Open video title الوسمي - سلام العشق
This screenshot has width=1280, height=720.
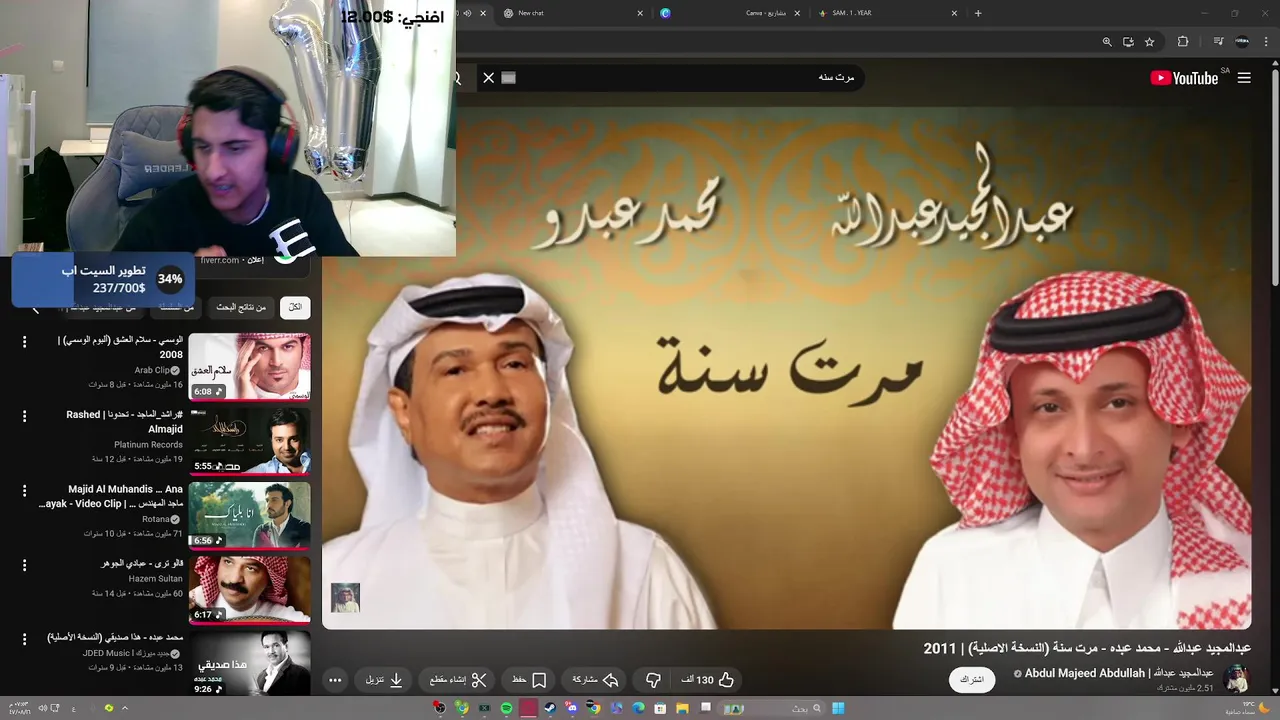(120, 347)
